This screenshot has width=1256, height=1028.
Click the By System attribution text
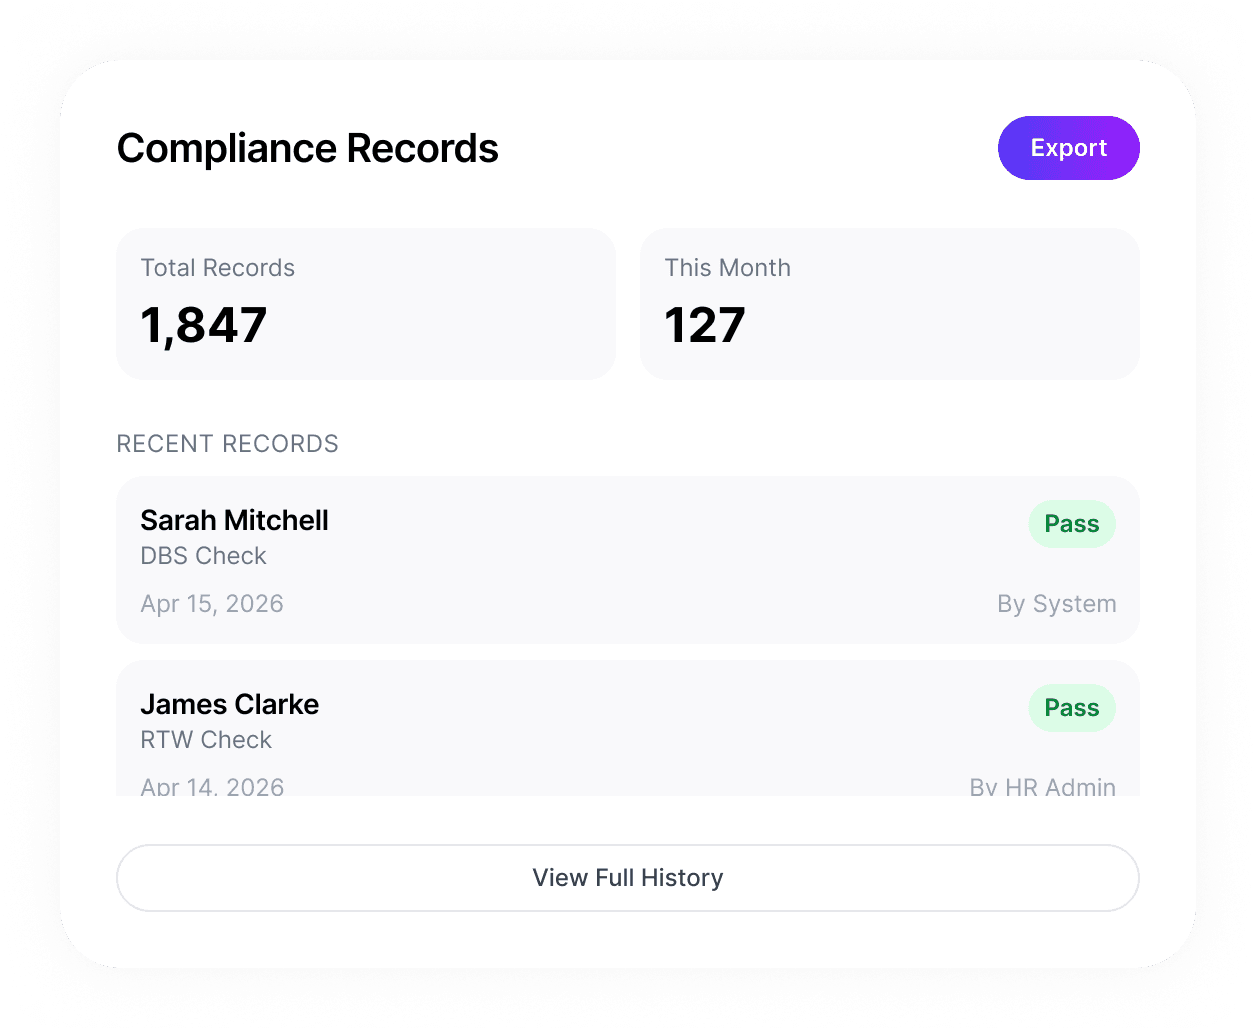1056,603
